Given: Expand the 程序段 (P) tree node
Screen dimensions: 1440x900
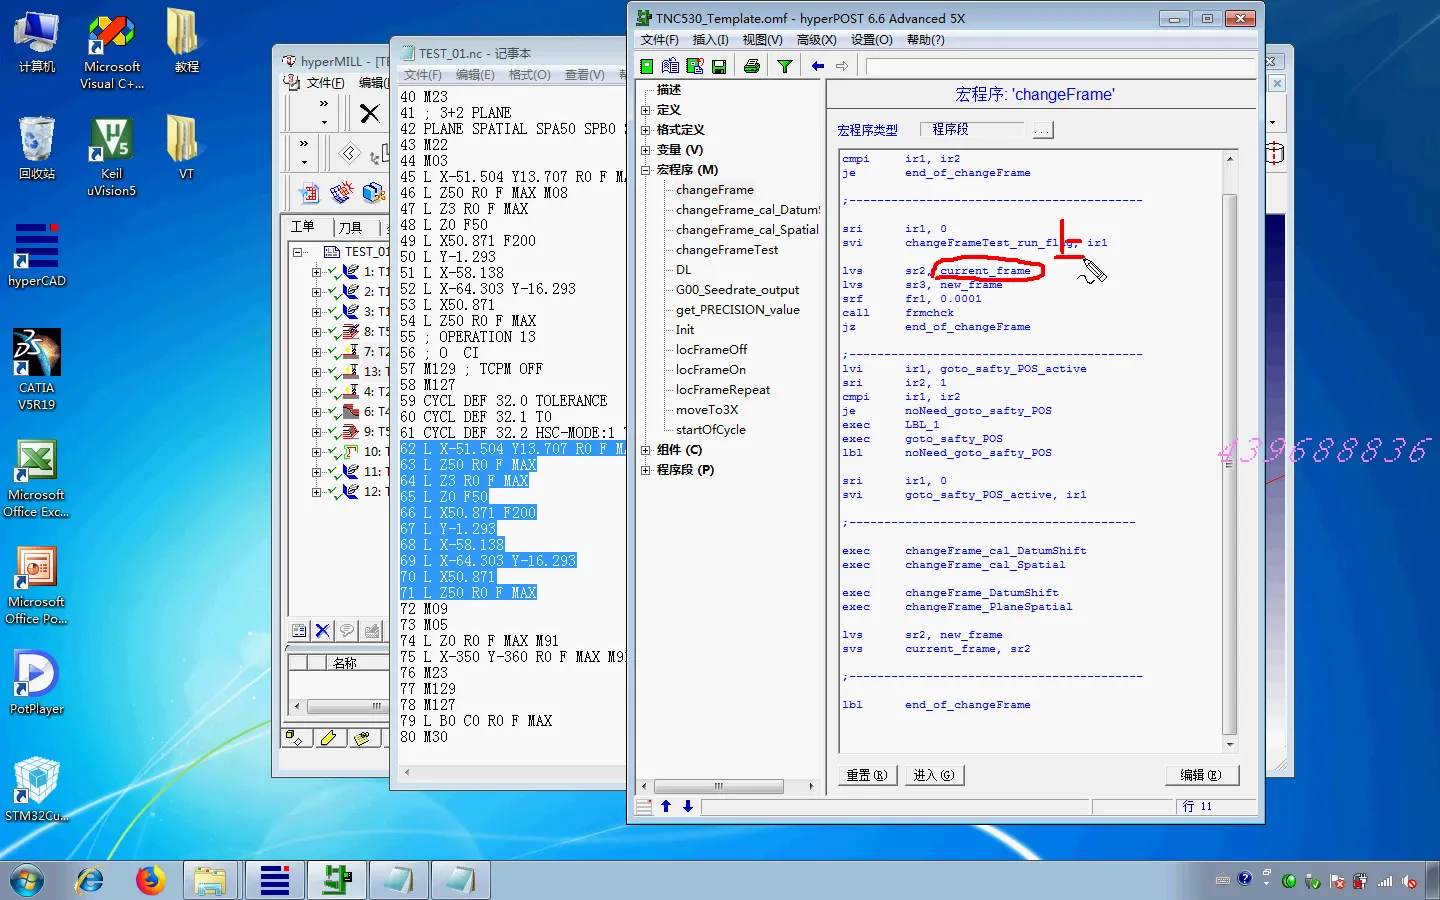Looking at the screenshot, I should [x=646, y=470].
